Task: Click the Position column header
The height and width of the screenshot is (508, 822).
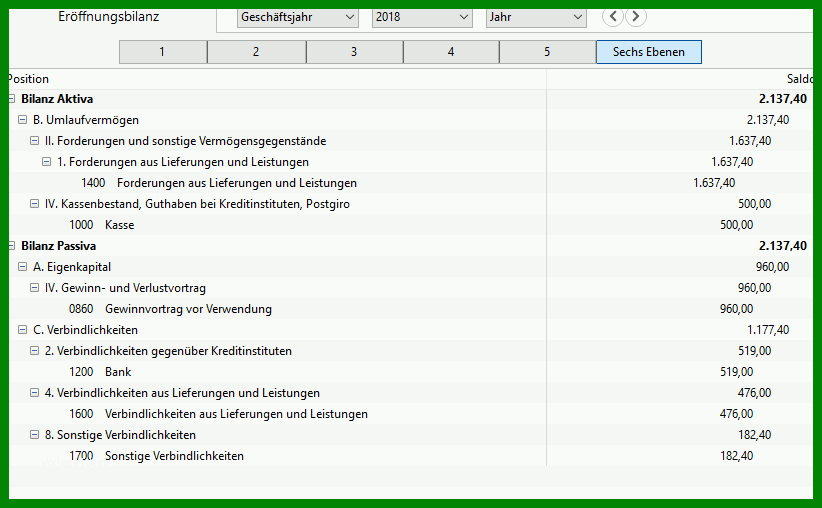Action: [277, 79]
